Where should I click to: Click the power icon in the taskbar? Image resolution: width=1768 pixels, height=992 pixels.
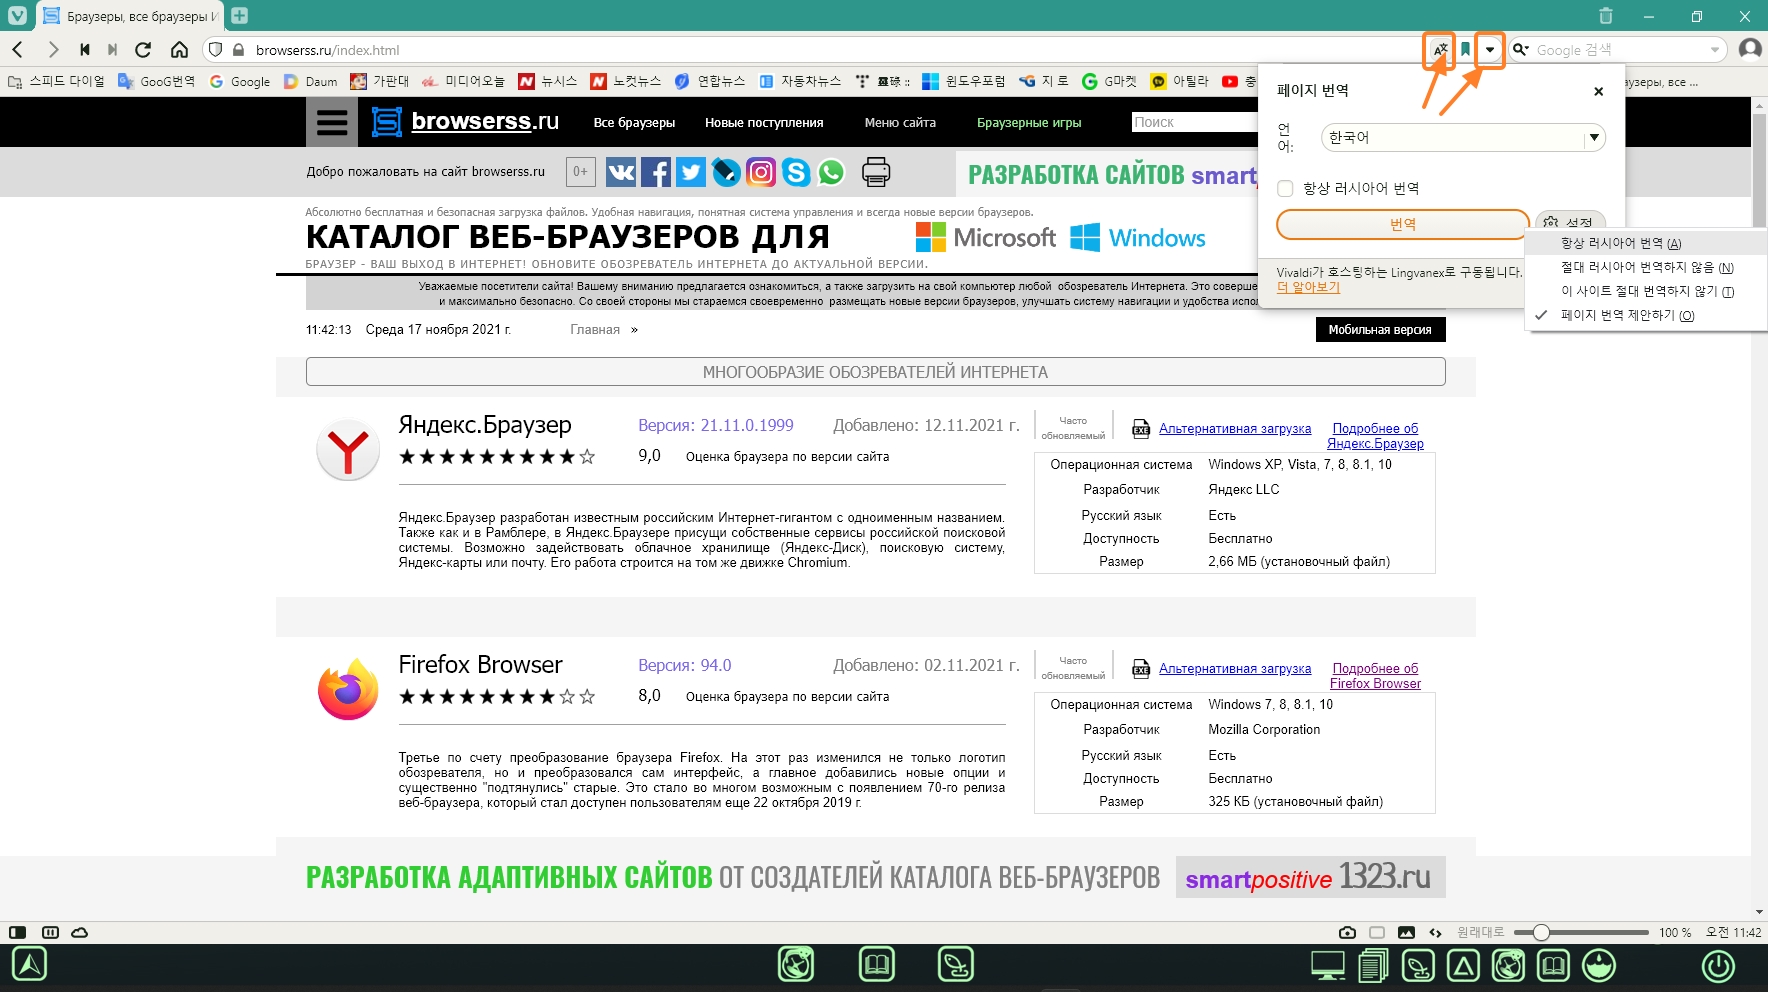[x=1719, y=966]
